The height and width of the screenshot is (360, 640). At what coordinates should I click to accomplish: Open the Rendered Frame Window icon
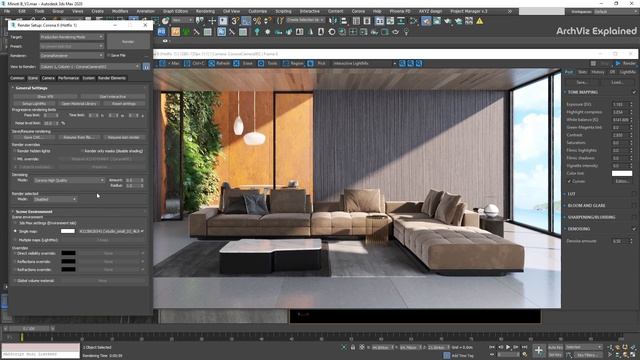click(437, 21)
